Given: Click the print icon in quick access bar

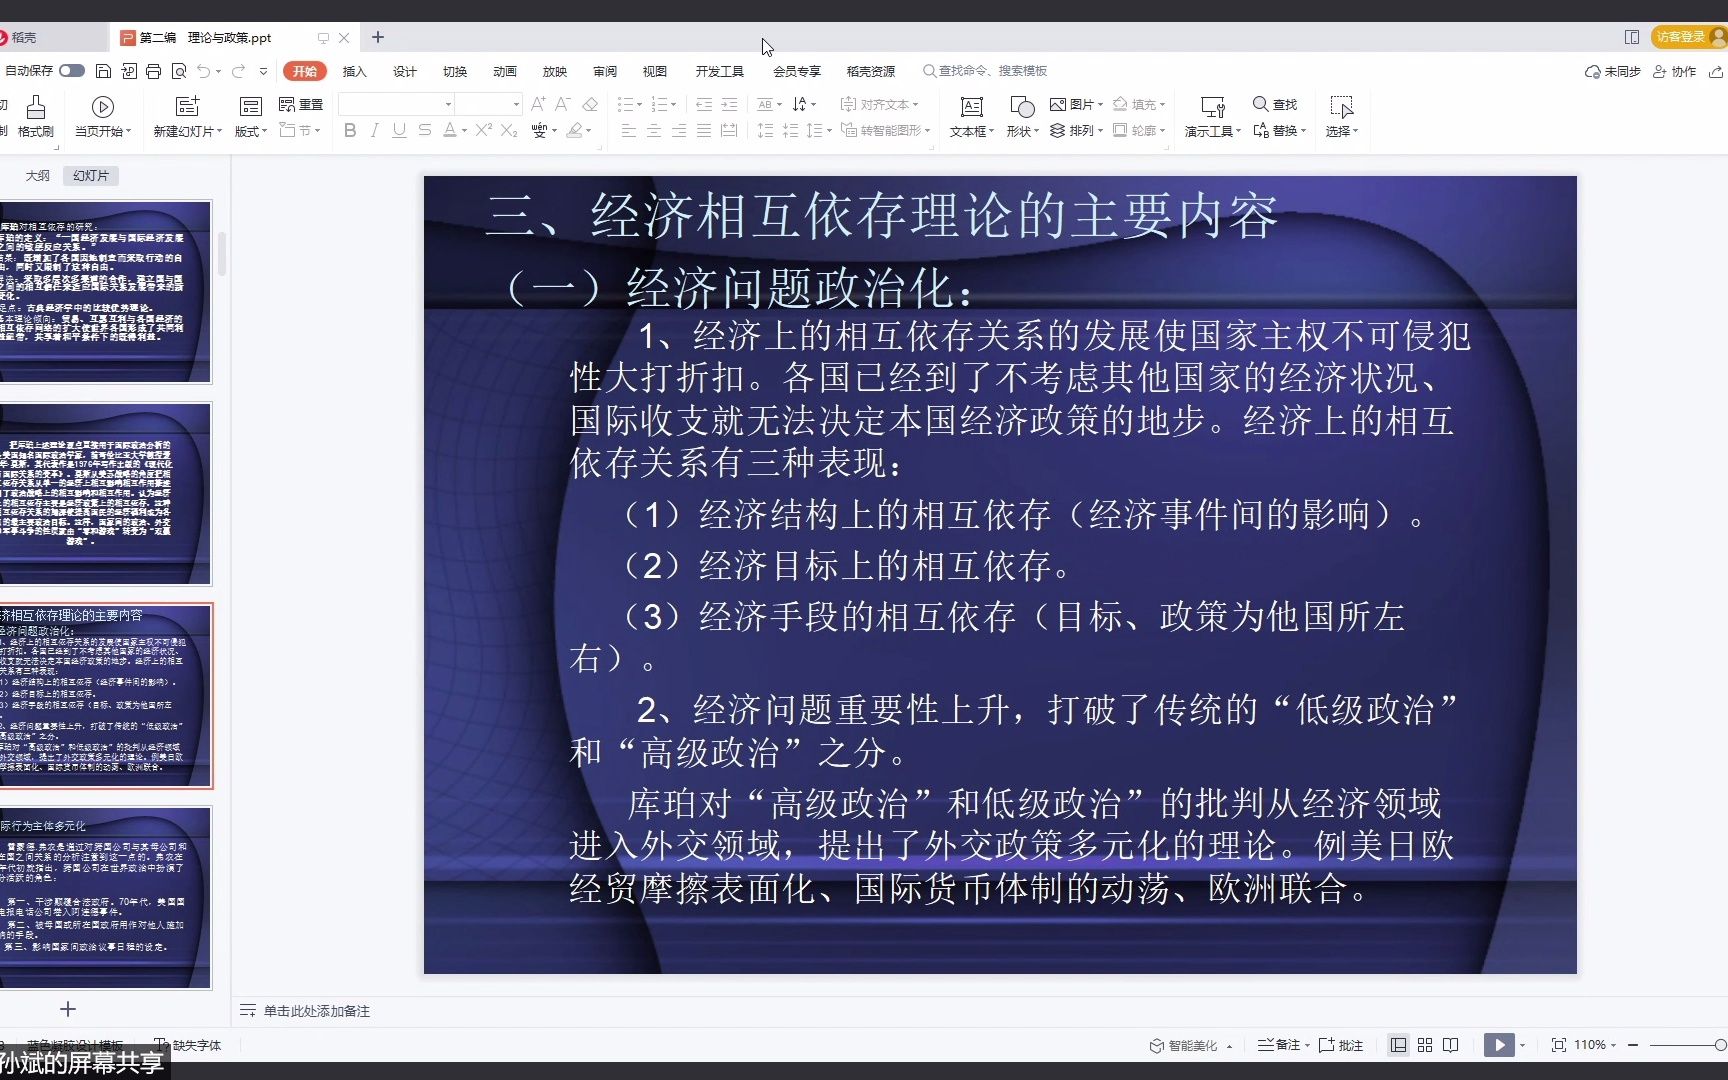Looking at the screenshot, I should pyautogui.click(x=153, y=71).
